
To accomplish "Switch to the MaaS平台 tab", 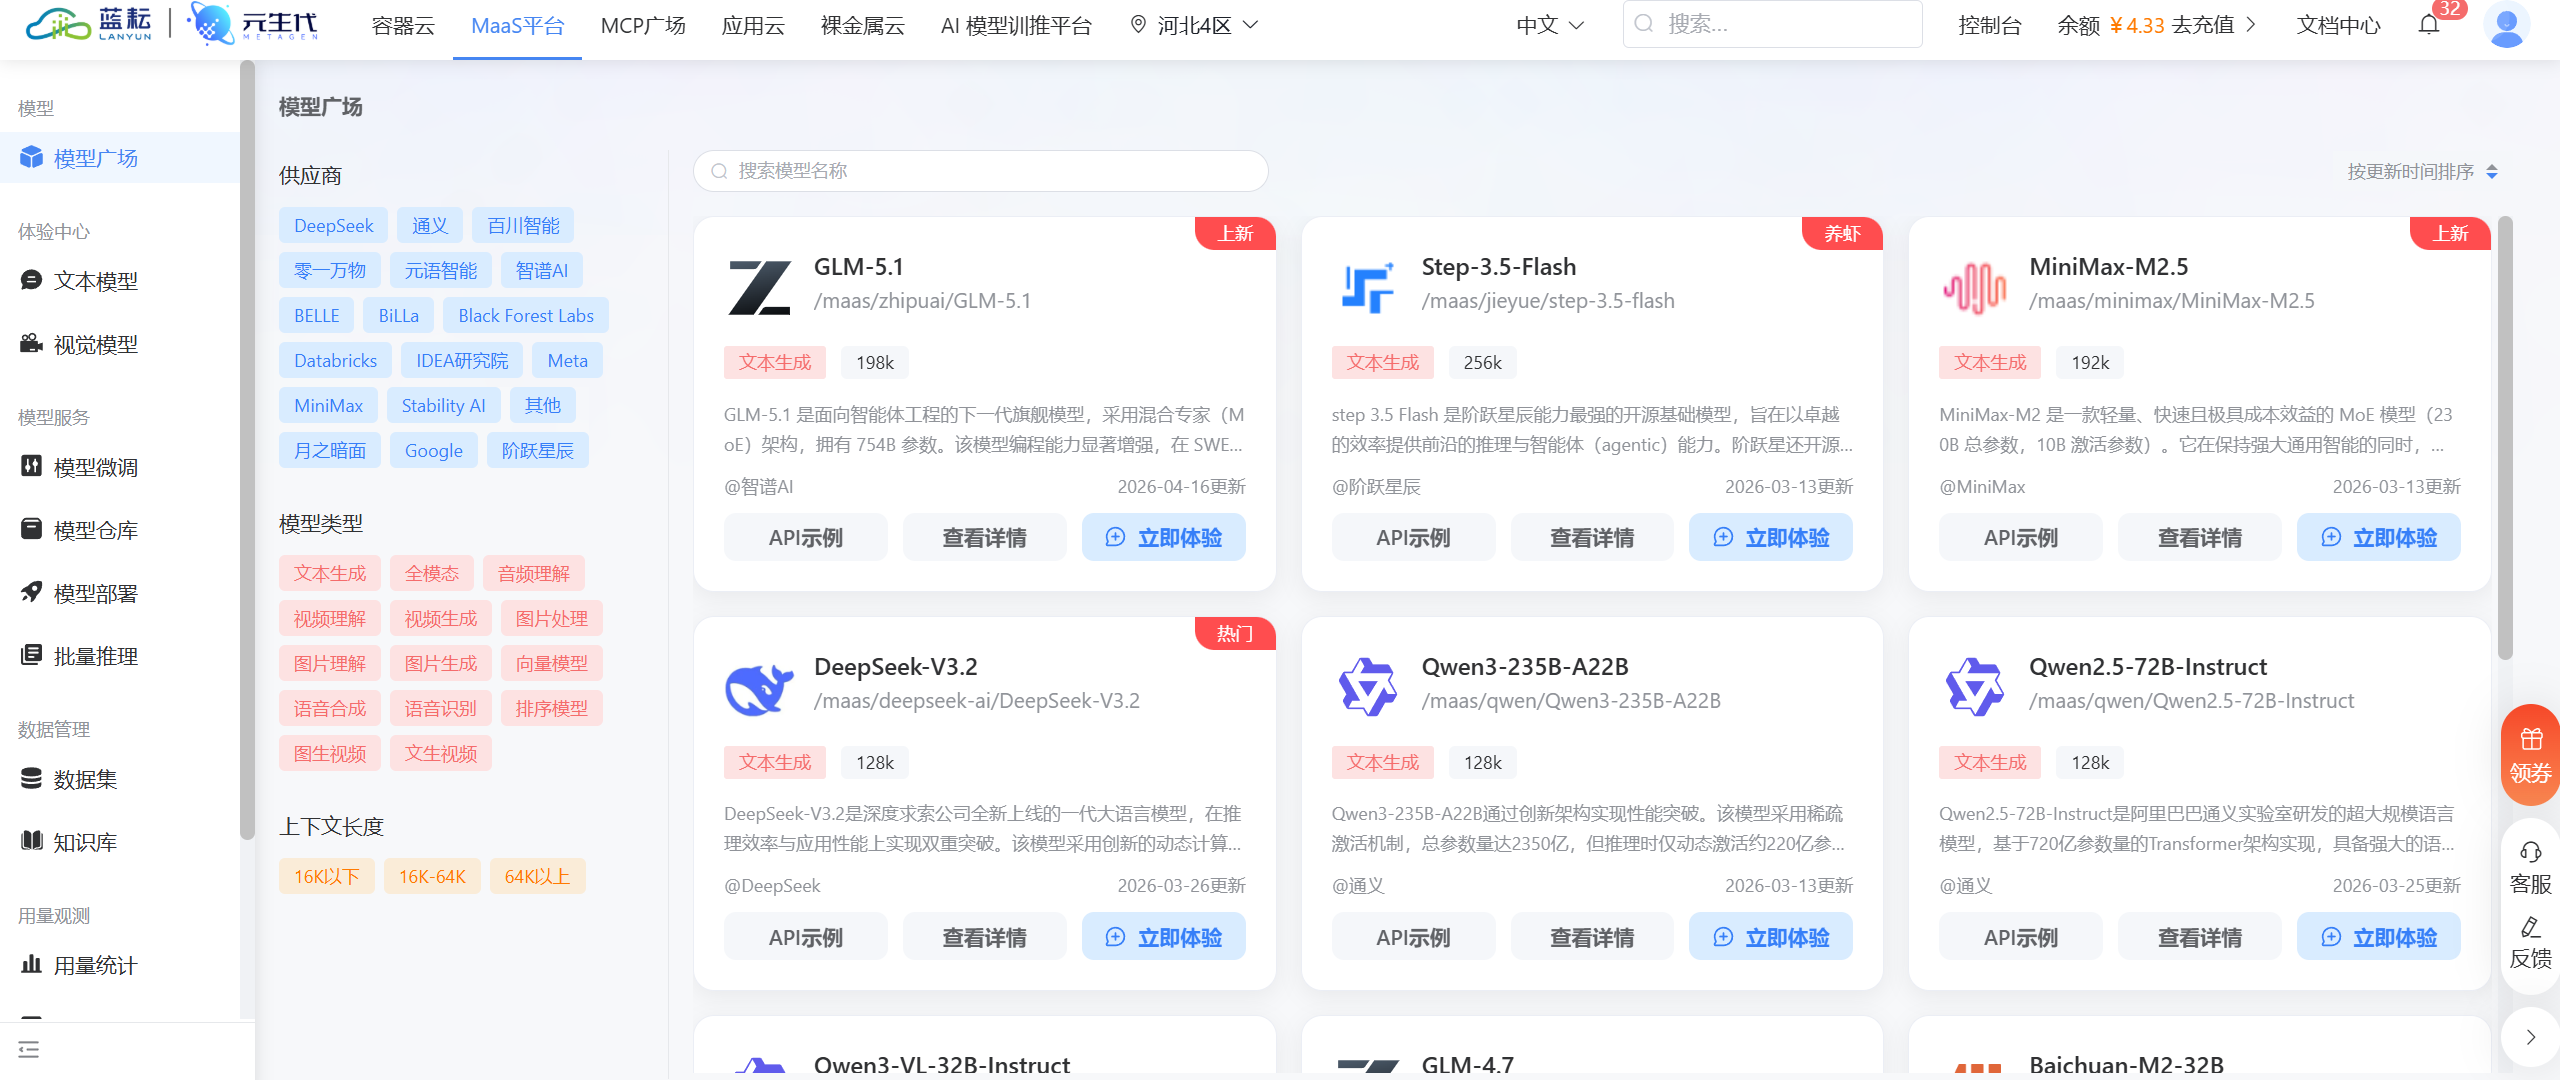I will pos(518,26).
